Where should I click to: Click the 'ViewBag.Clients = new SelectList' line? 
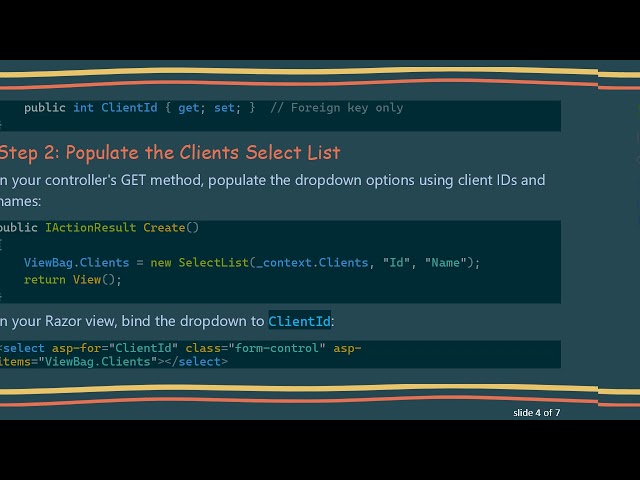(x=252, y=262)
